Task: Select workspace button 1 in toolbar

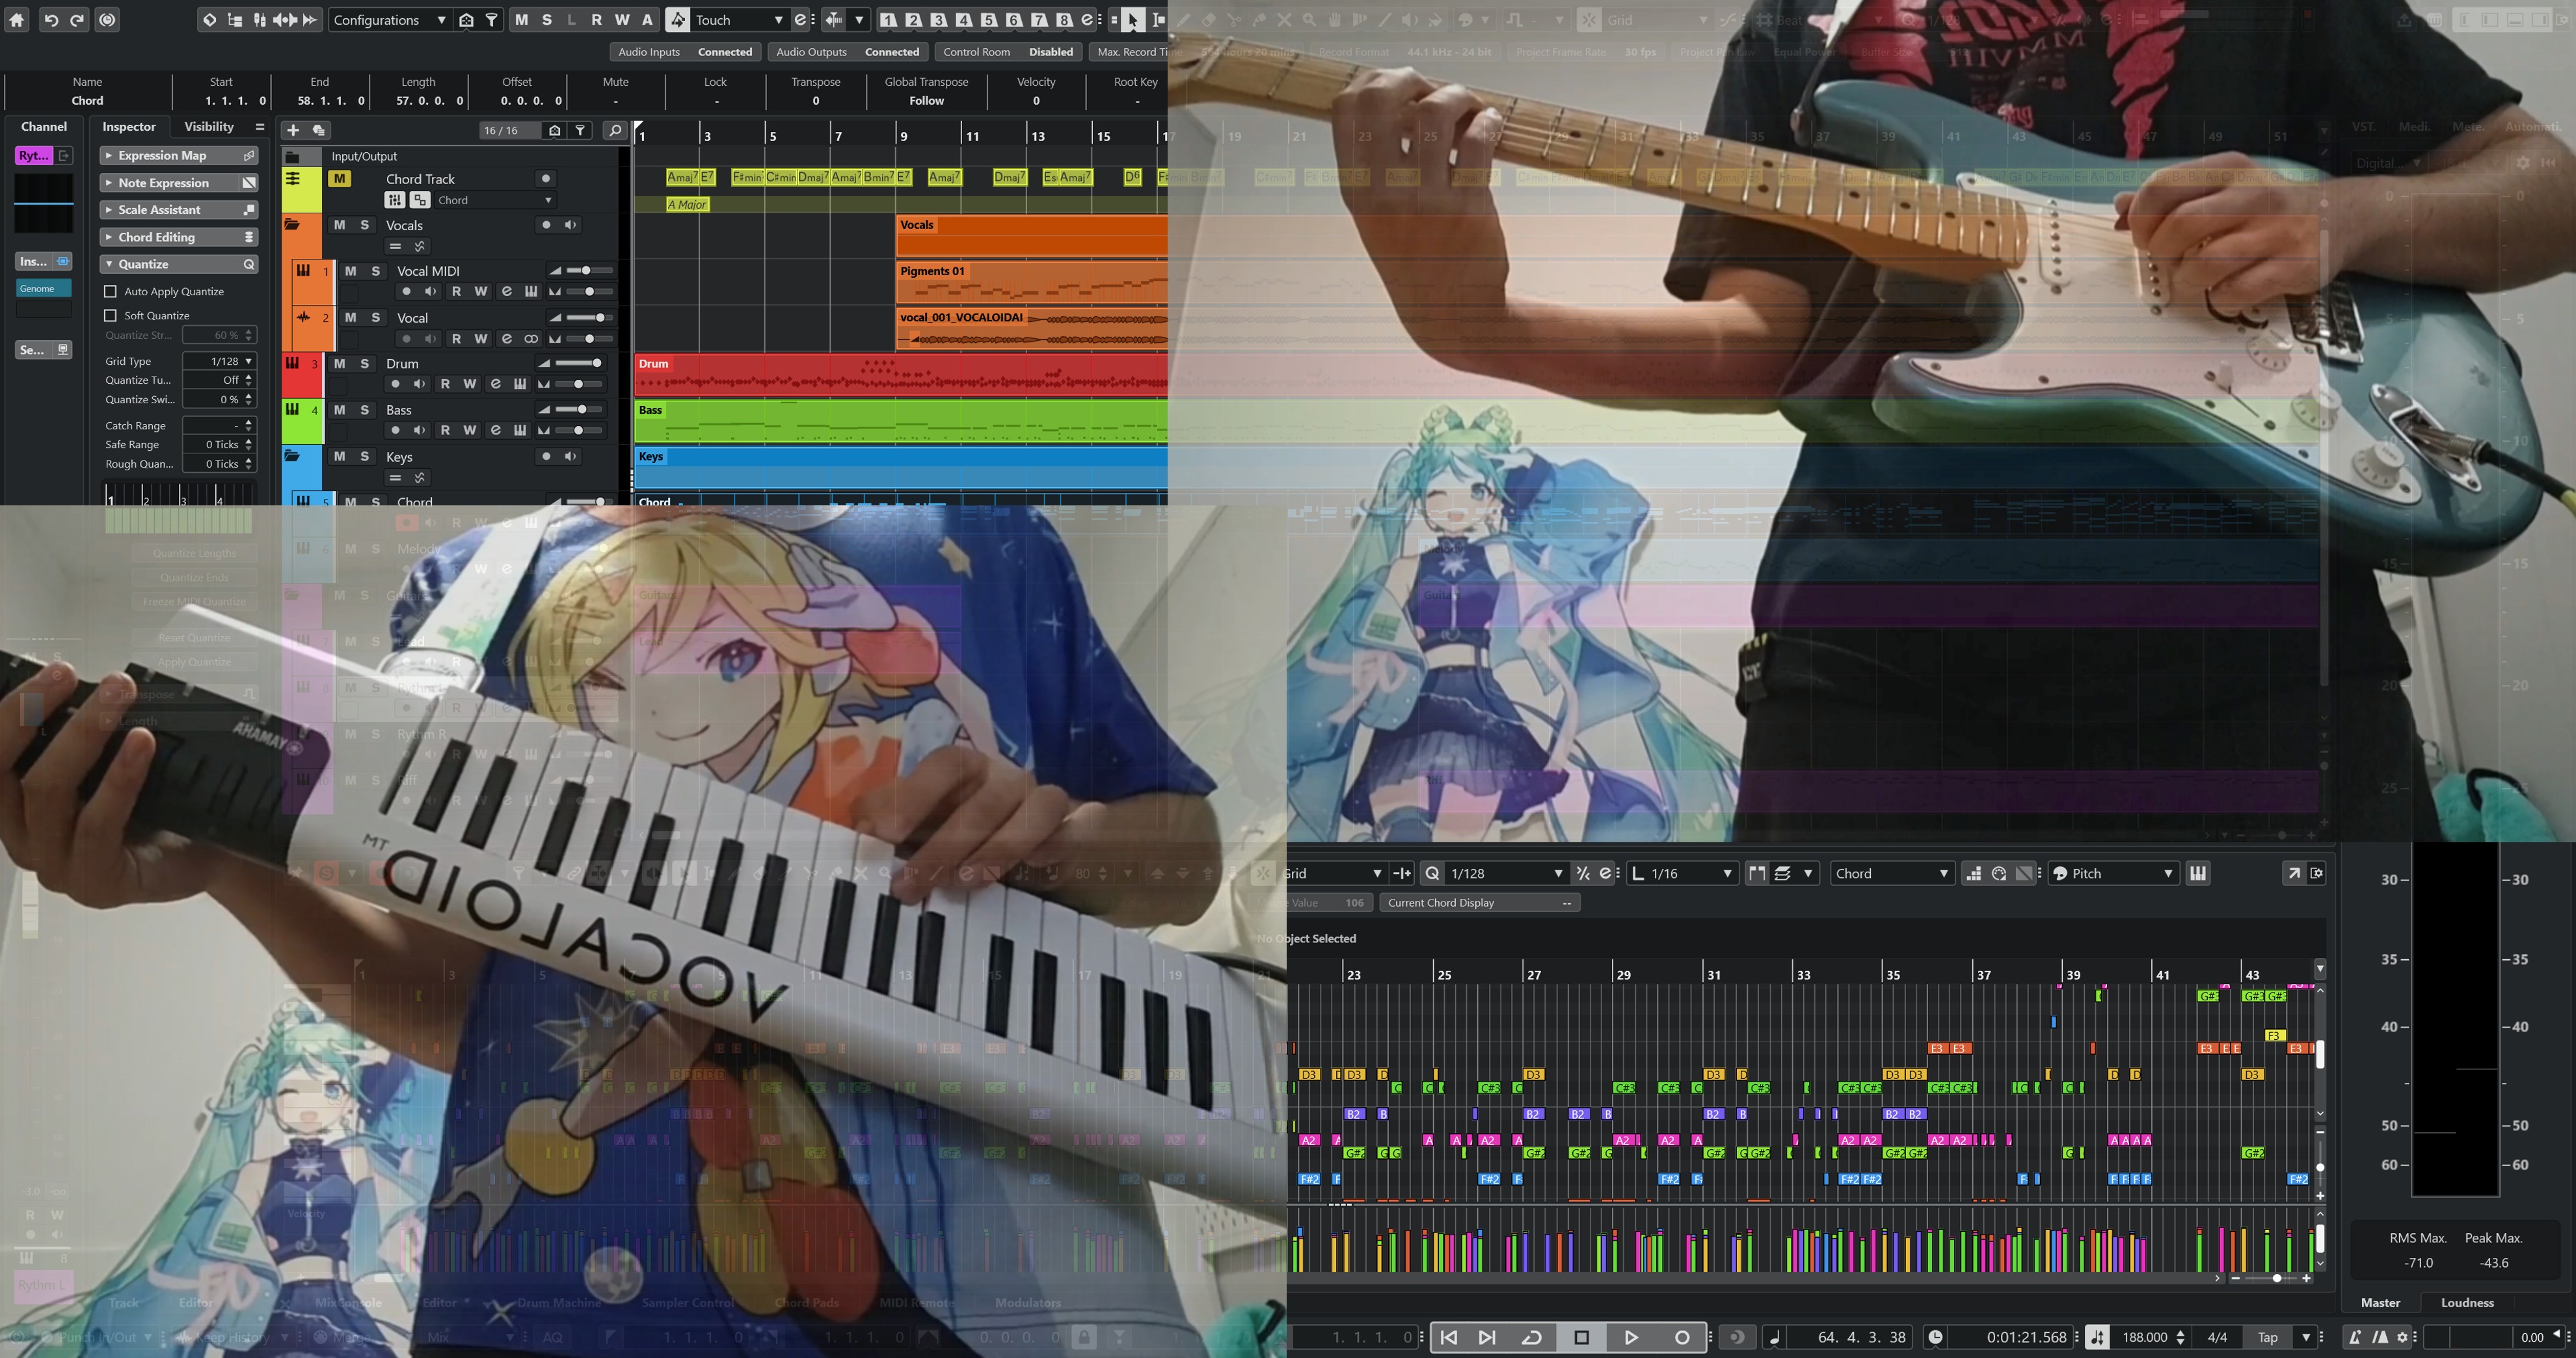Action: tap(888, 20)
